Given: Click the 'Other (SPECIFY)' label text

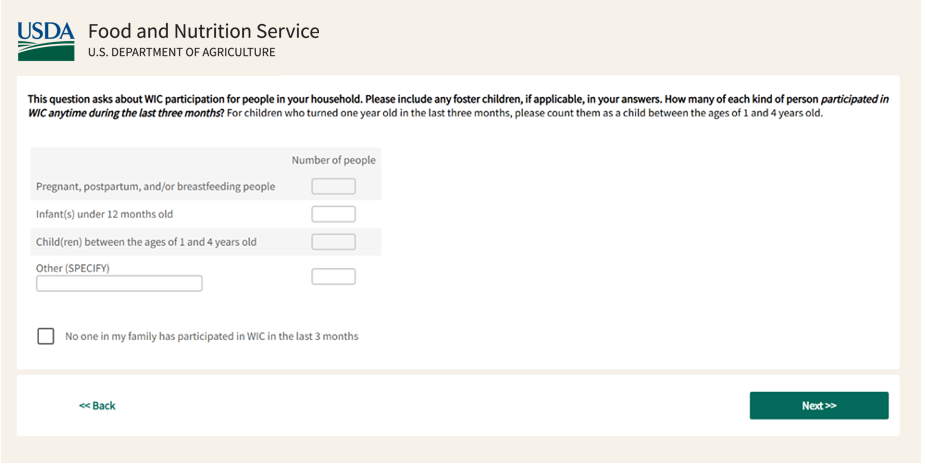Looking at the screenshot, I should tap(72, 268).
